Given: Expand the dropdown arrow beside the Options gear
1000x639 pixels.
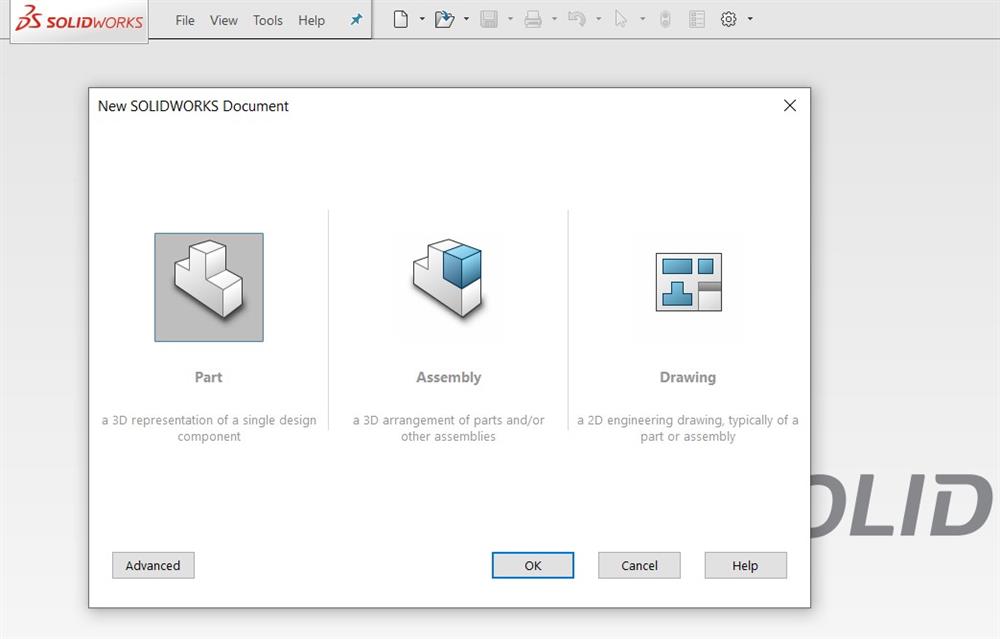Looking at the screenshot, I should 750,19.
